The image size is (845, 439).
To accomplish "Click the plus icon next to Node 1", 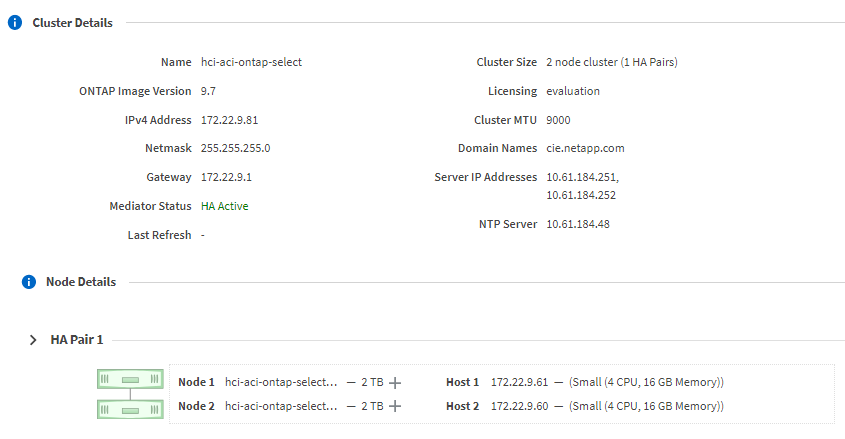I will pyautogui.click(x=395, y=382).
